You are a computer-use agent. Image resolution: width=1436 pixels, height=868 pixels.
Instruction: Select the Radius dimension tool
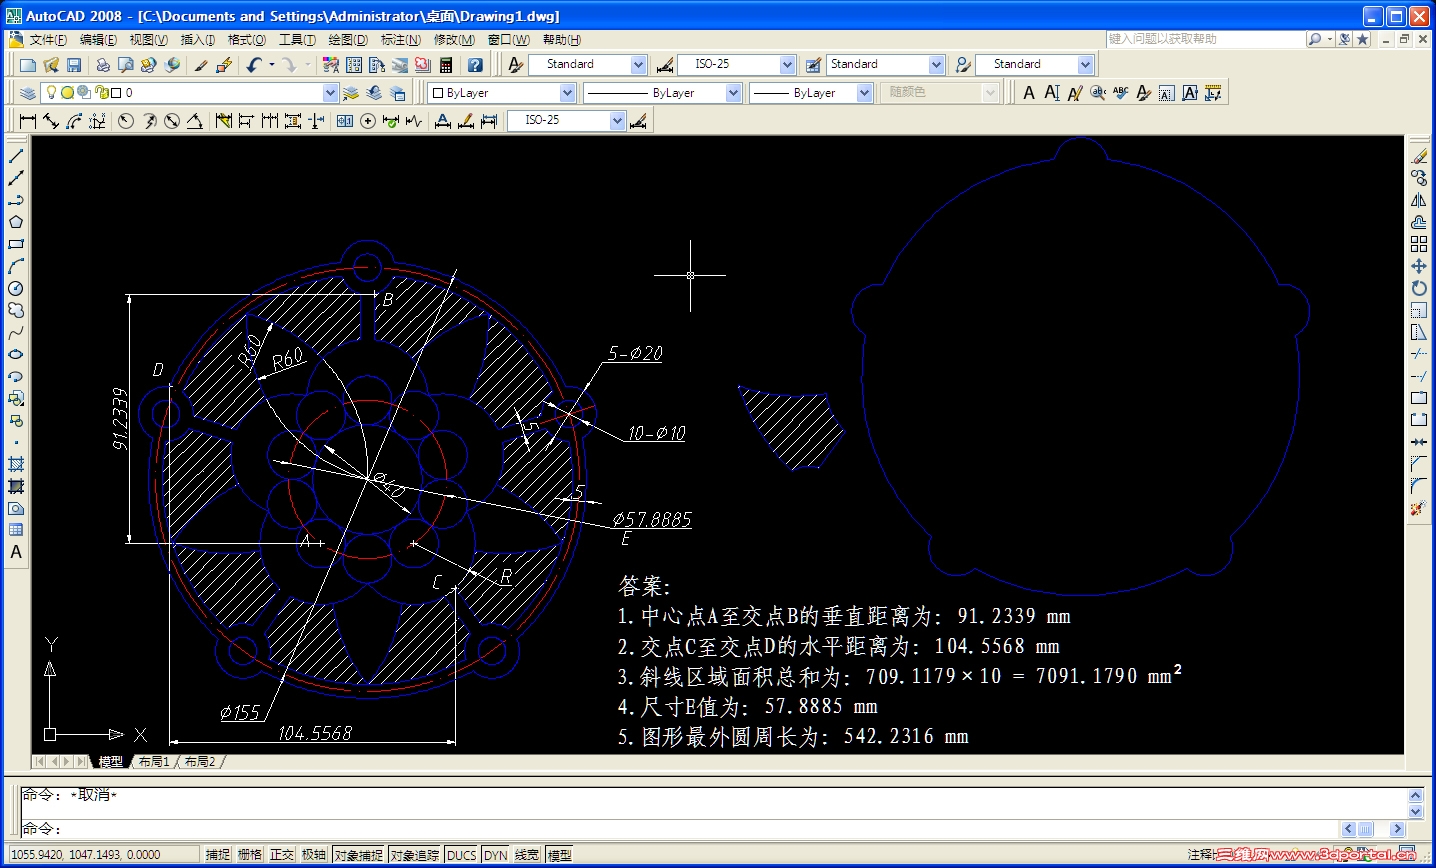(x=126, y=121)
